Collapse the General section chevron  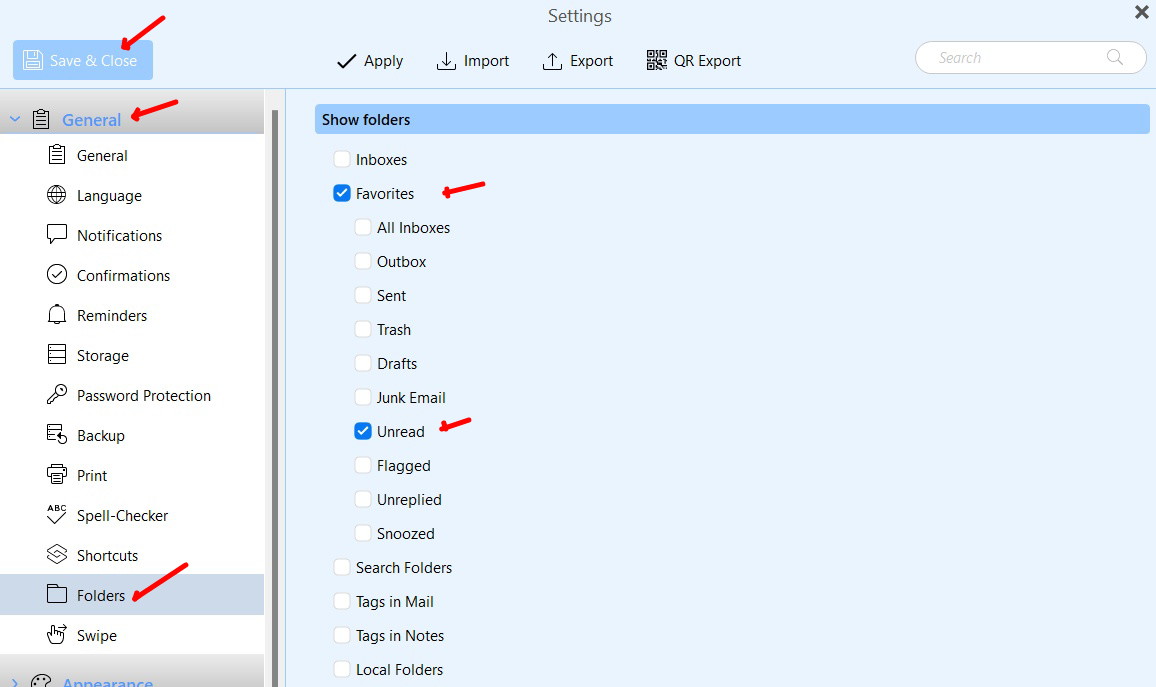(15, 119)
